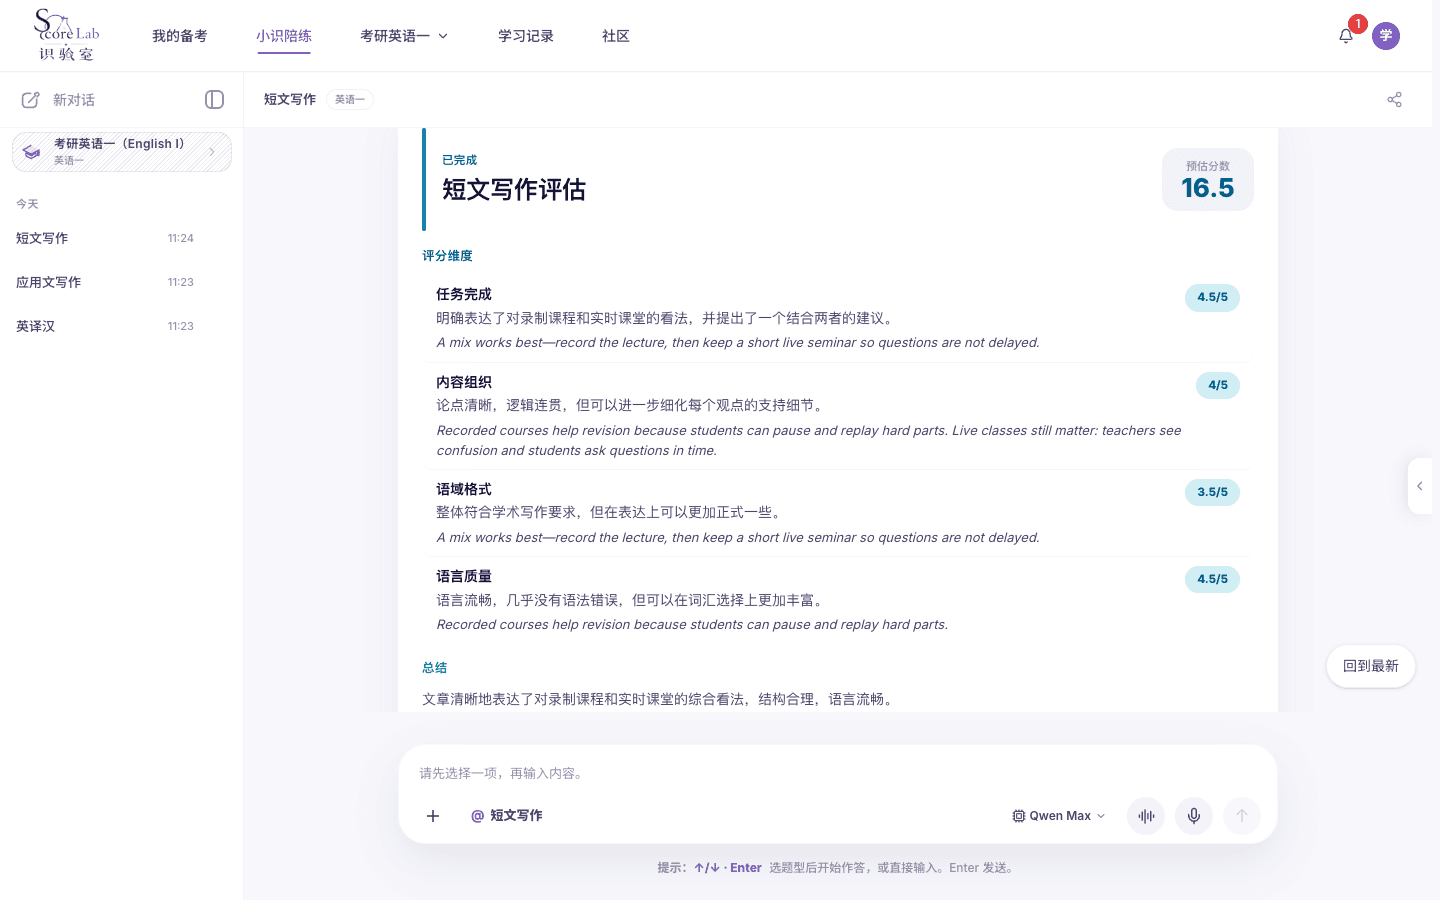Click the 任务完成 dimension heading

[x=464, y=294]
